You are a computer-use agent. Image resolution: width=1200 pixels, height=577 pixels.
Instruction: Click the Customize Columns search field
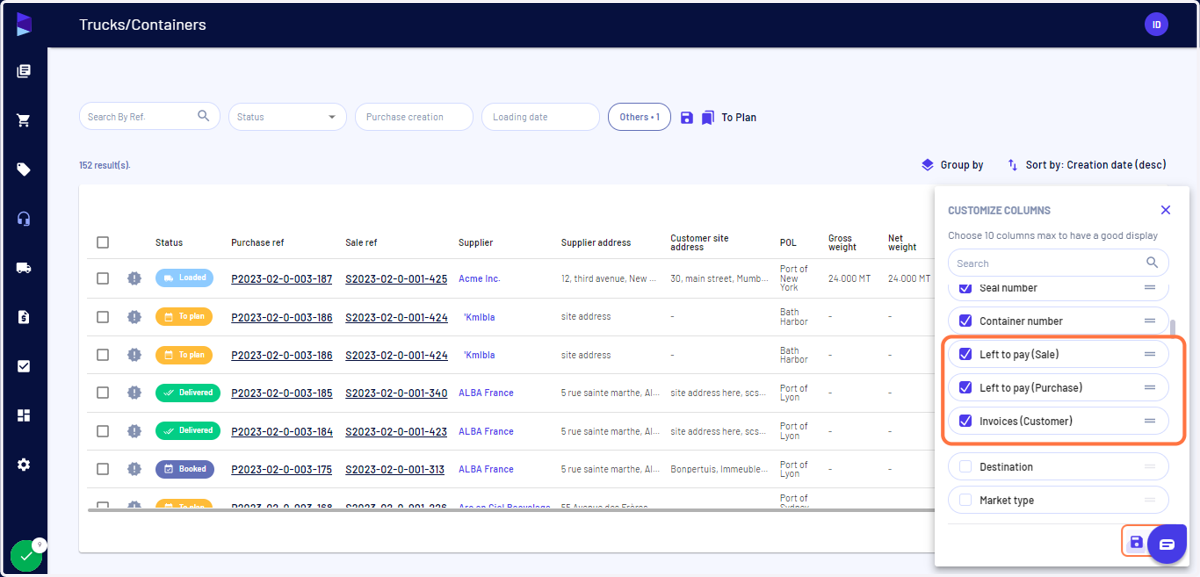1058,263
